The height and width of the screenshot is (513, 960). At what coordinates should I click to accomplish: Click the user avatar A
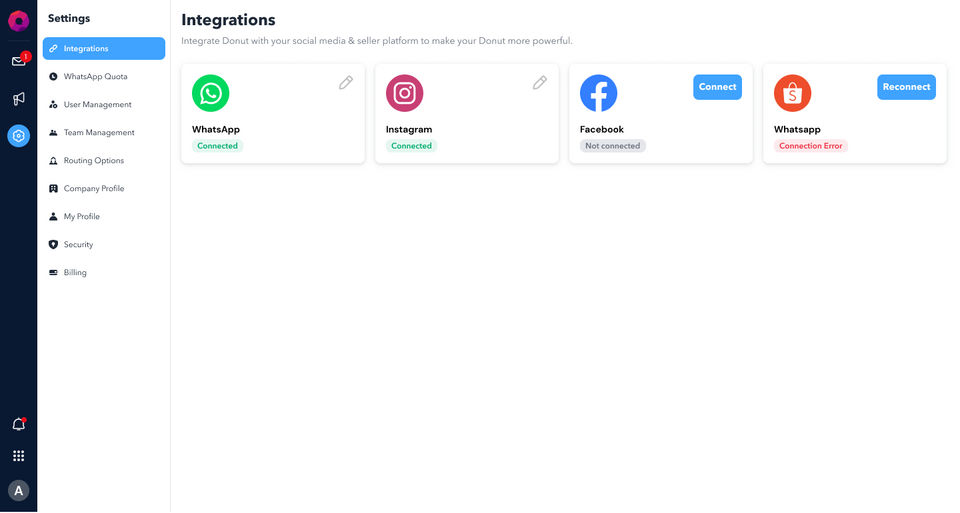click(x=18, y=490)
